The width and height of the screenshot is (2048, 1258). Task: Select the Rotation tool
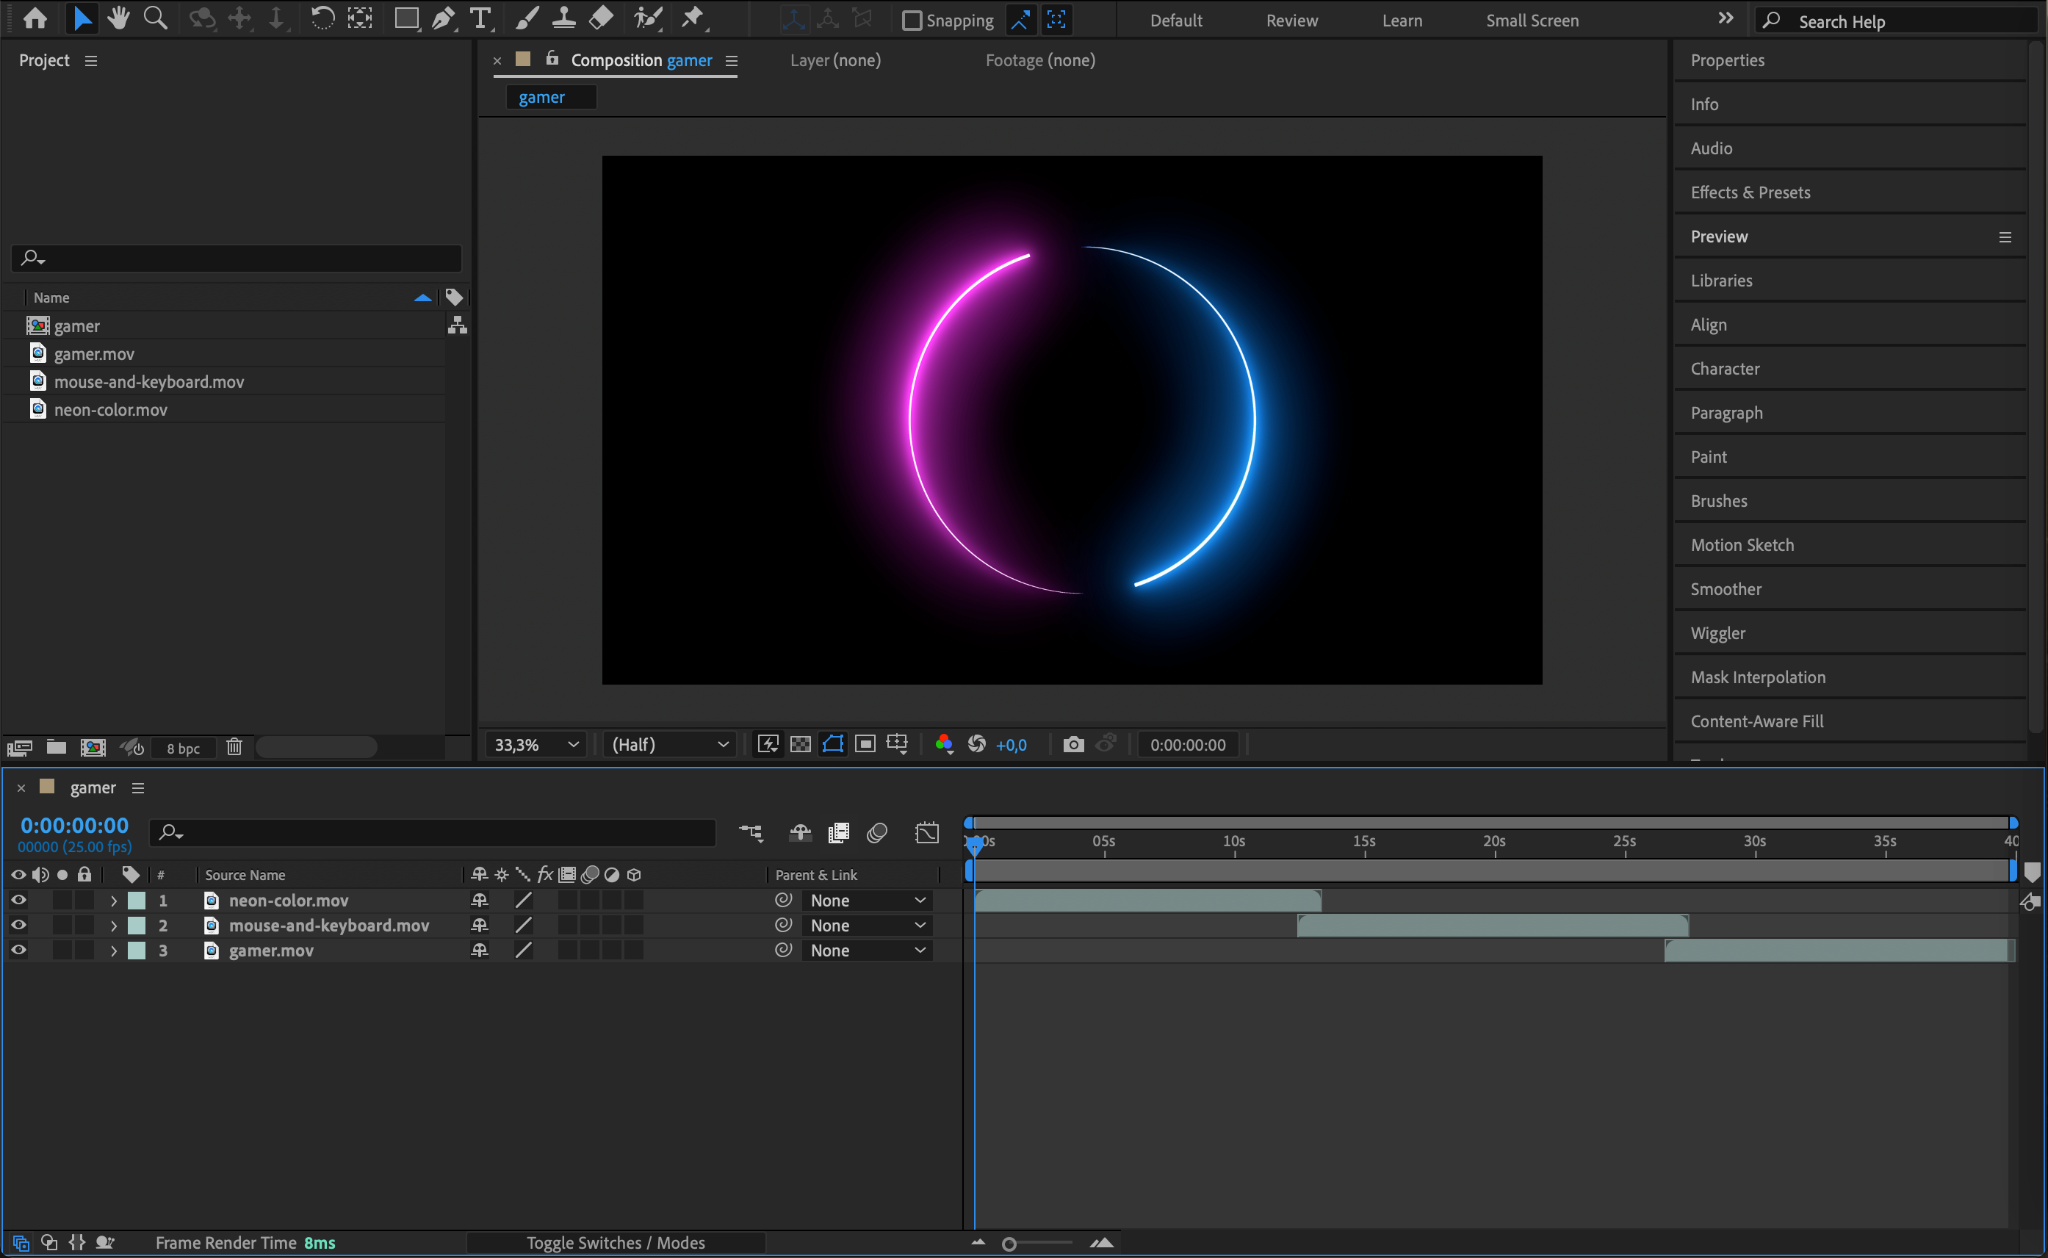coord(322,18)
